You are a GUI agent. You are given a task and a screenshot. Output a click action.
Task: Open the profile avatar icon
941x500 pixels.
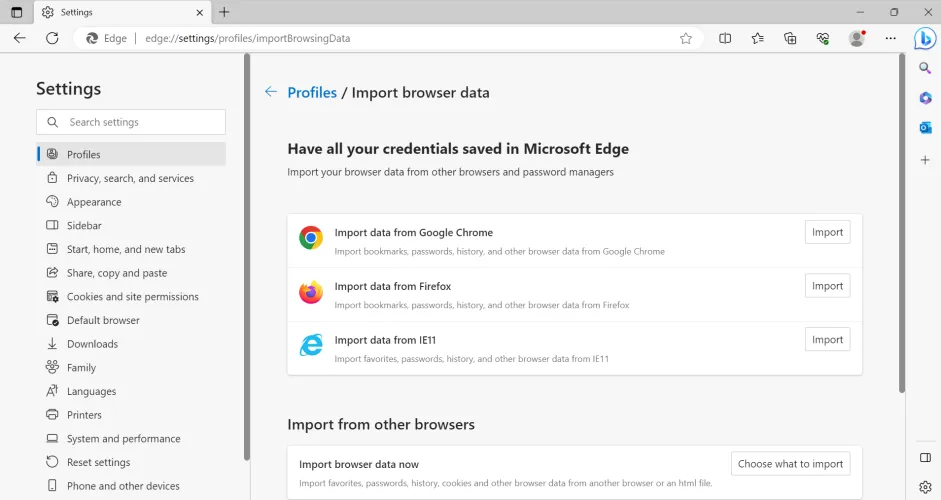tap(856, 38)
